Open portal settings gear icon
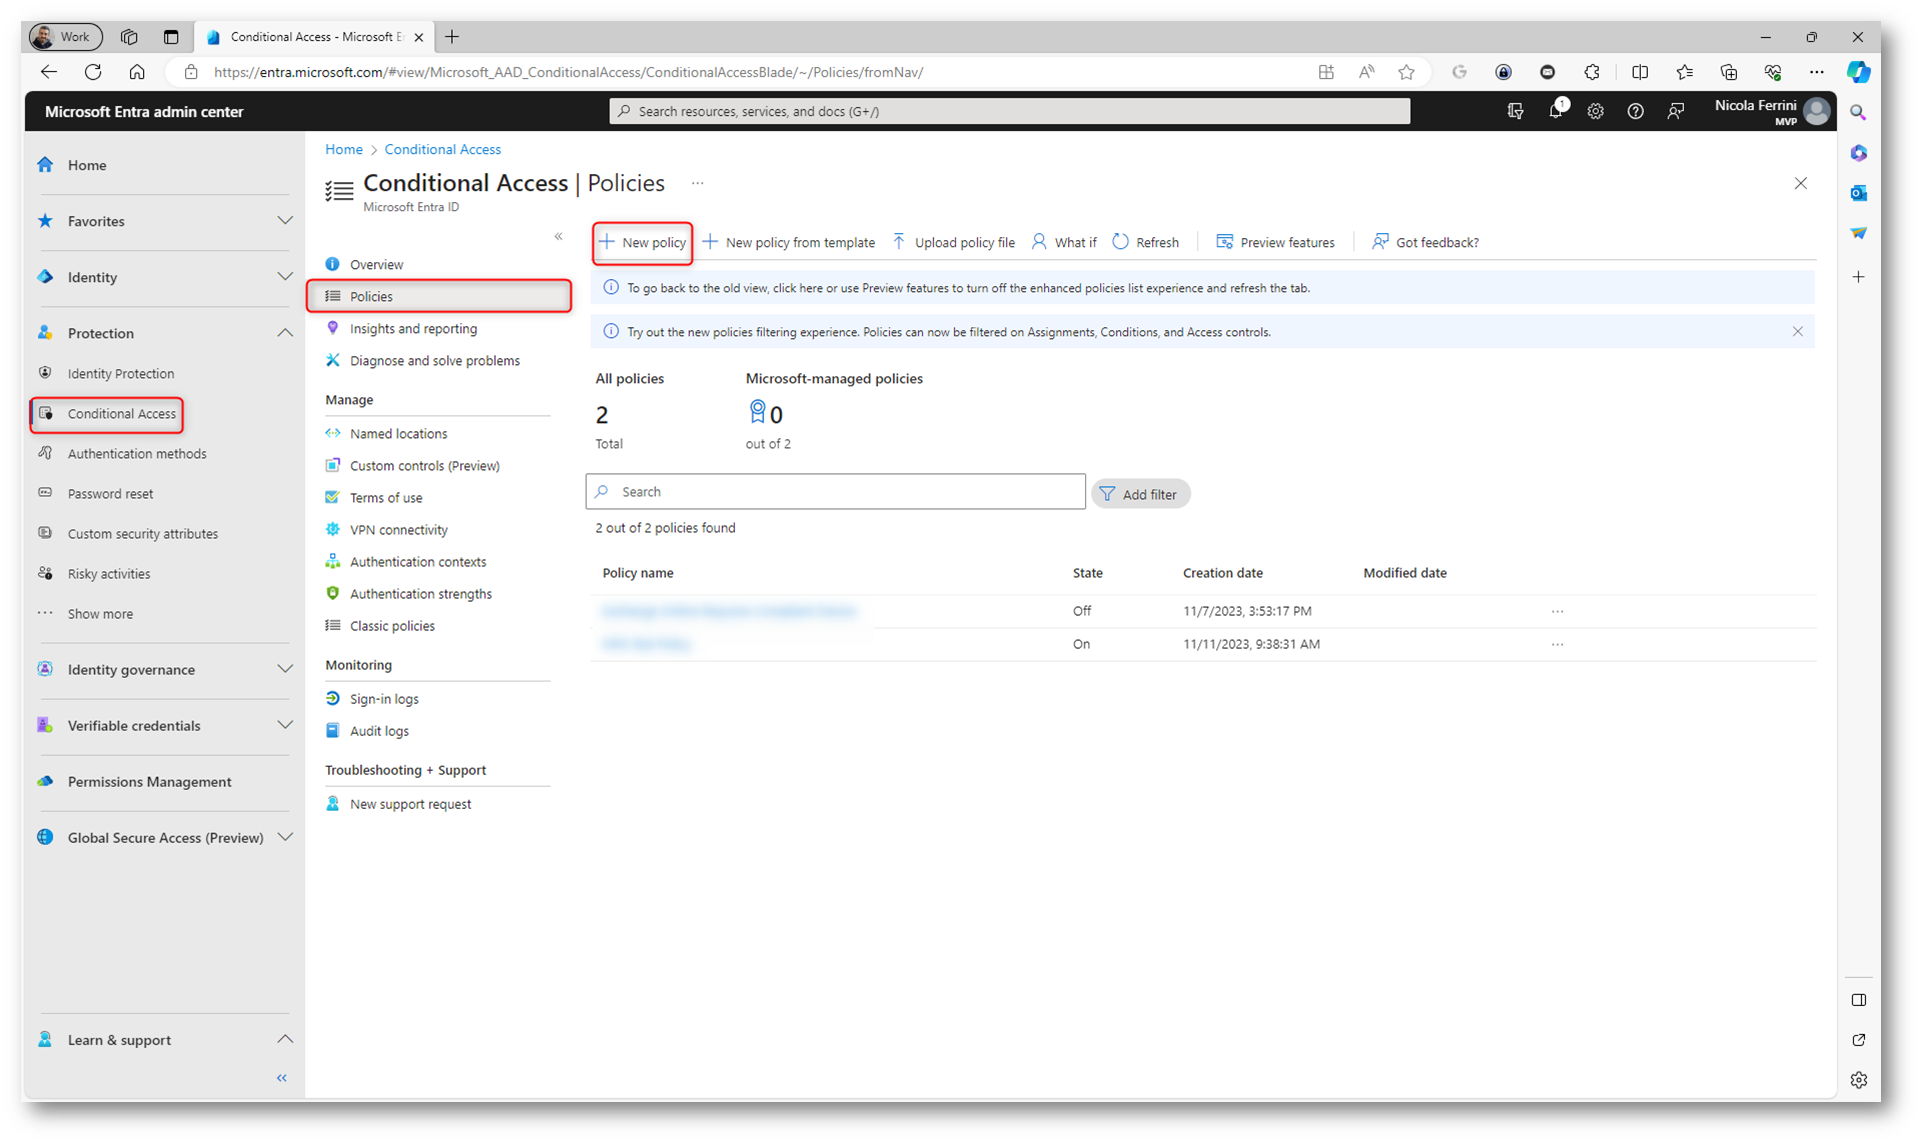 pos(1595,111)
